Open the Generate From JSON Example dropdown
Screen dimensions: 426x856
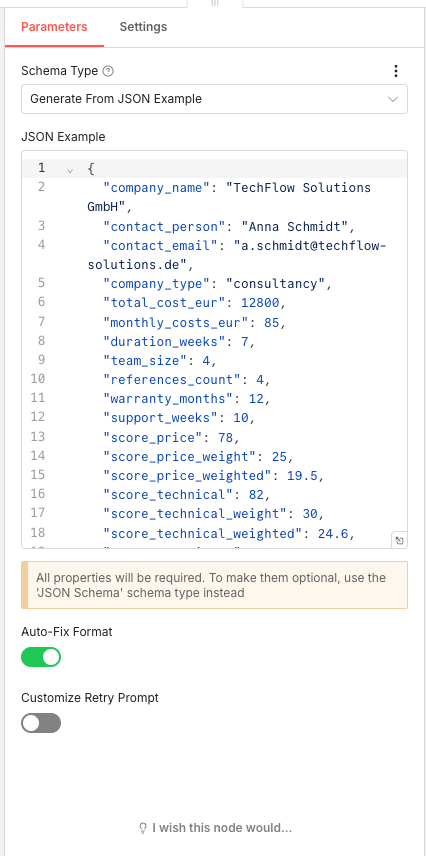214,99
